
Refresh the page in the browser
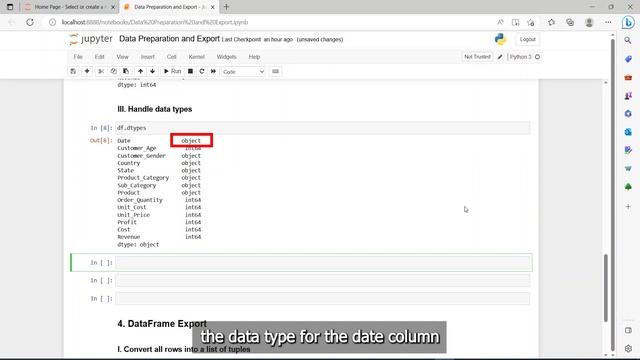30,22
